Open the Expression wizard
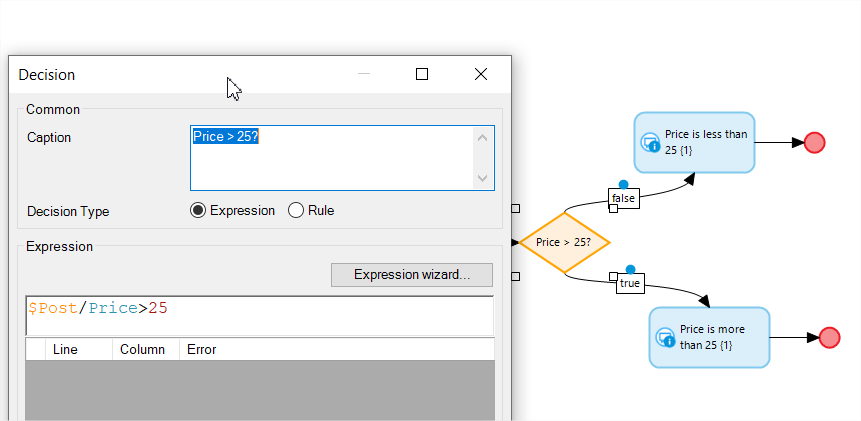Image resolution: width=861 pixels, height=421 pixels. [412, 274]
